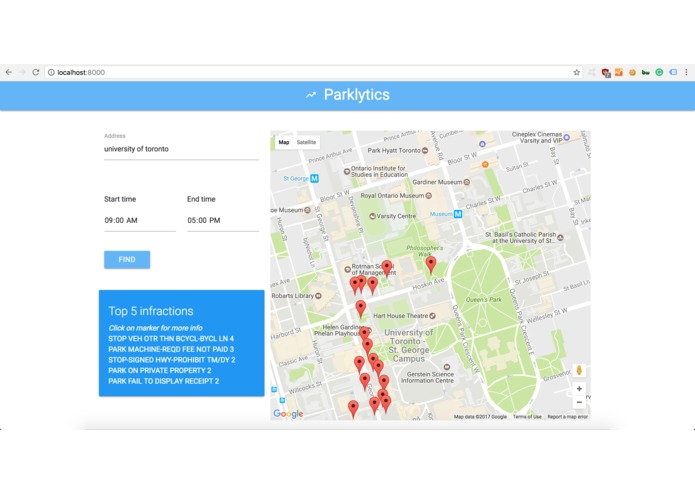The height and width of the screenshot is (494, 695).
Task: Click the red ladybug extension icon
Action: point(605,72)
